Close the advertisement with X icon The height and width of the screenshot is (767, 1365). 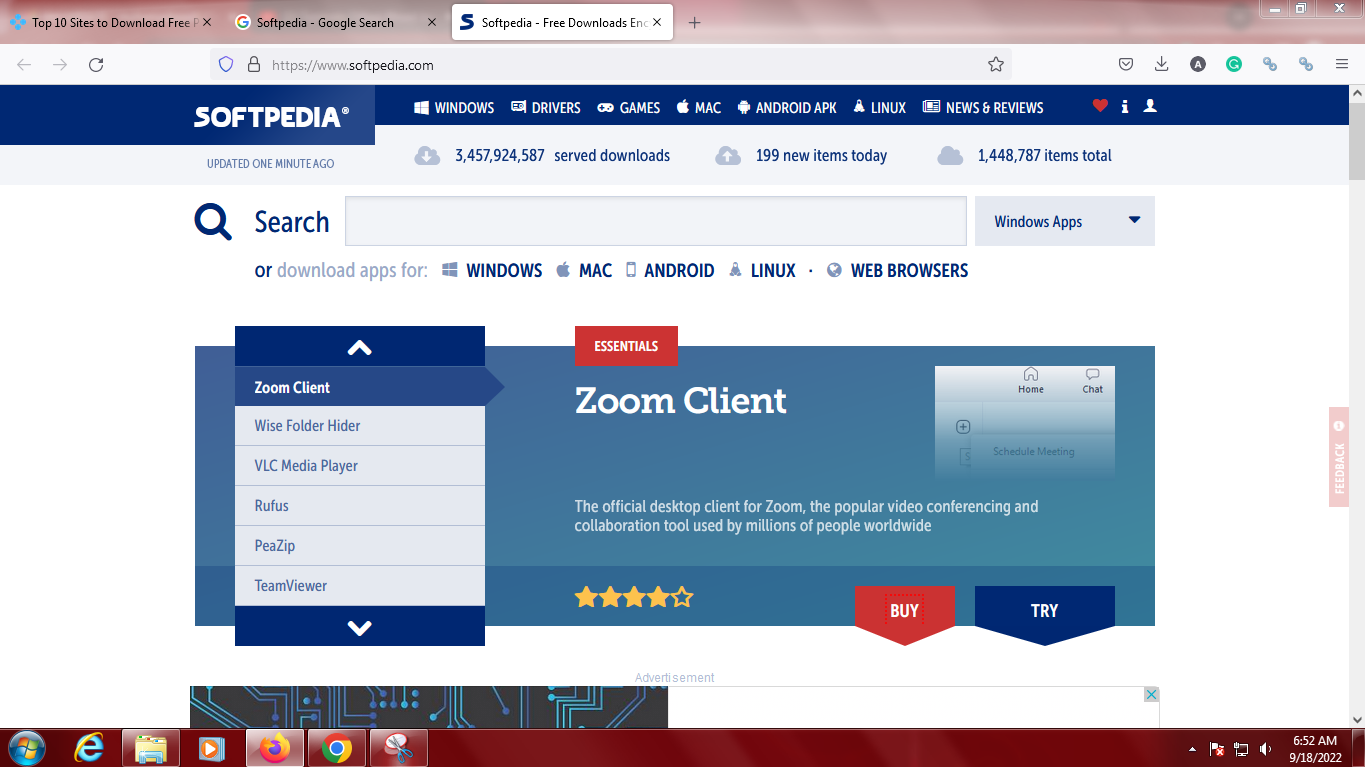[x=1152, y=694]
